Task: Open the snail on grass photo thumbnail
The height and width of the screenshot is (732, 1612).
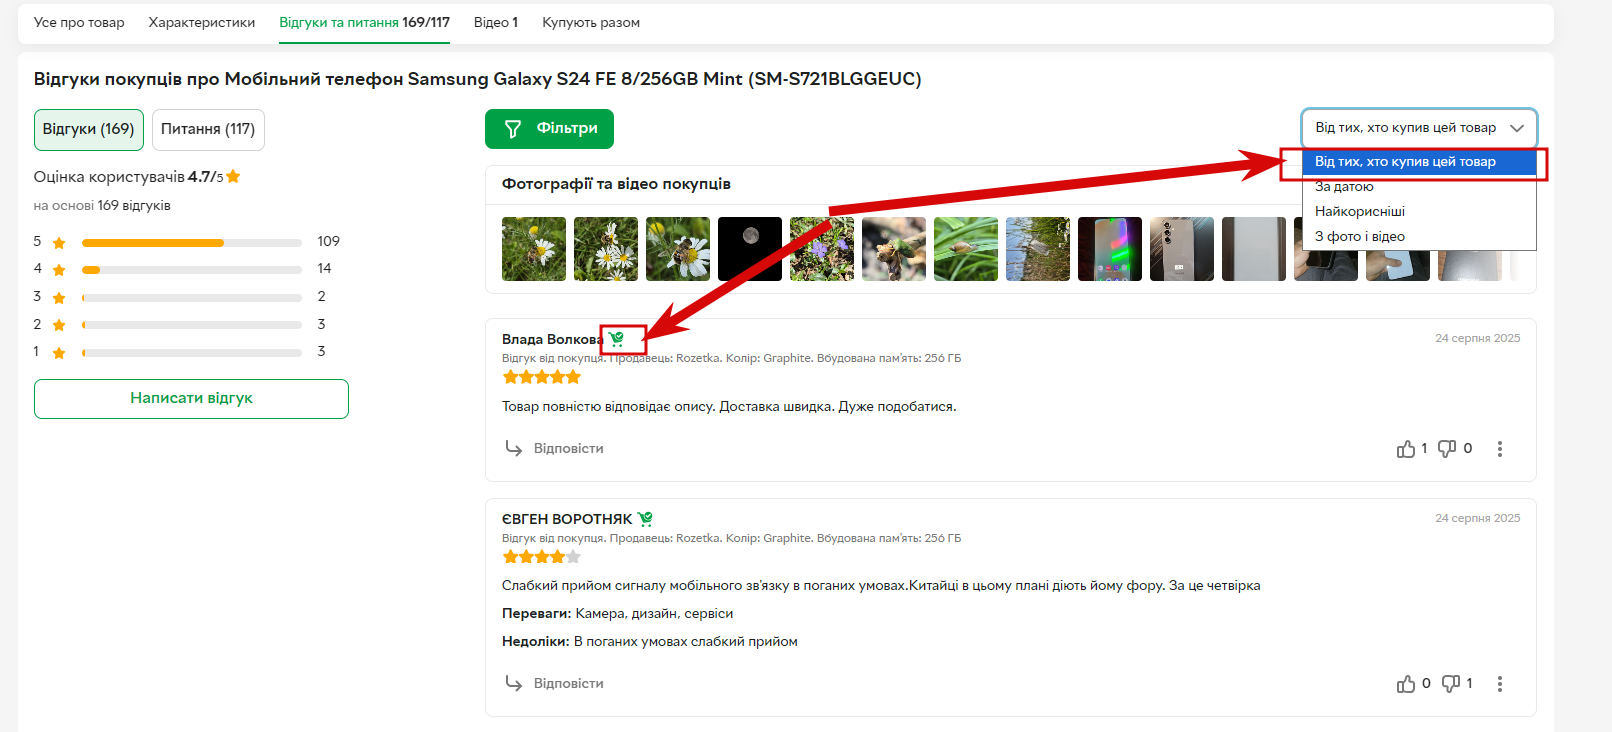Action: 966,249
